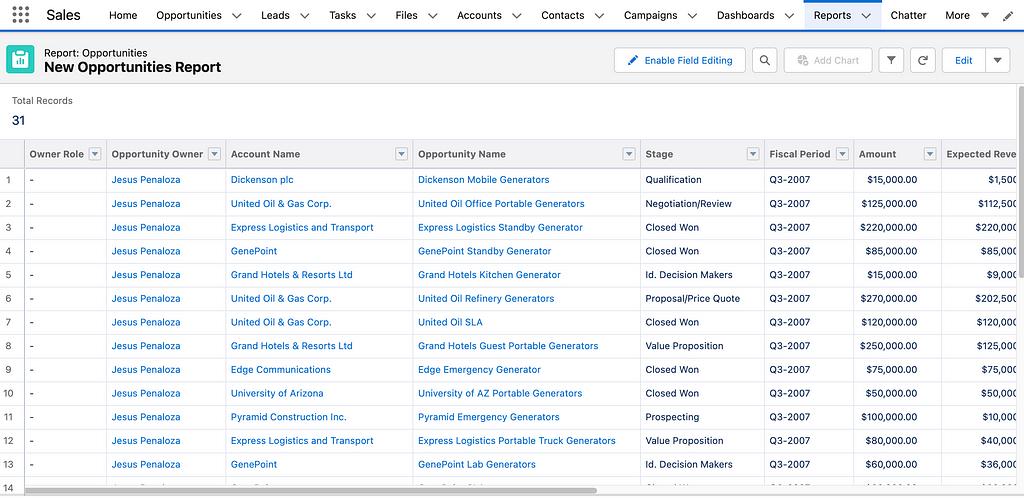
Task: Open Amount column sort dropdown
Action: [930, 154]
